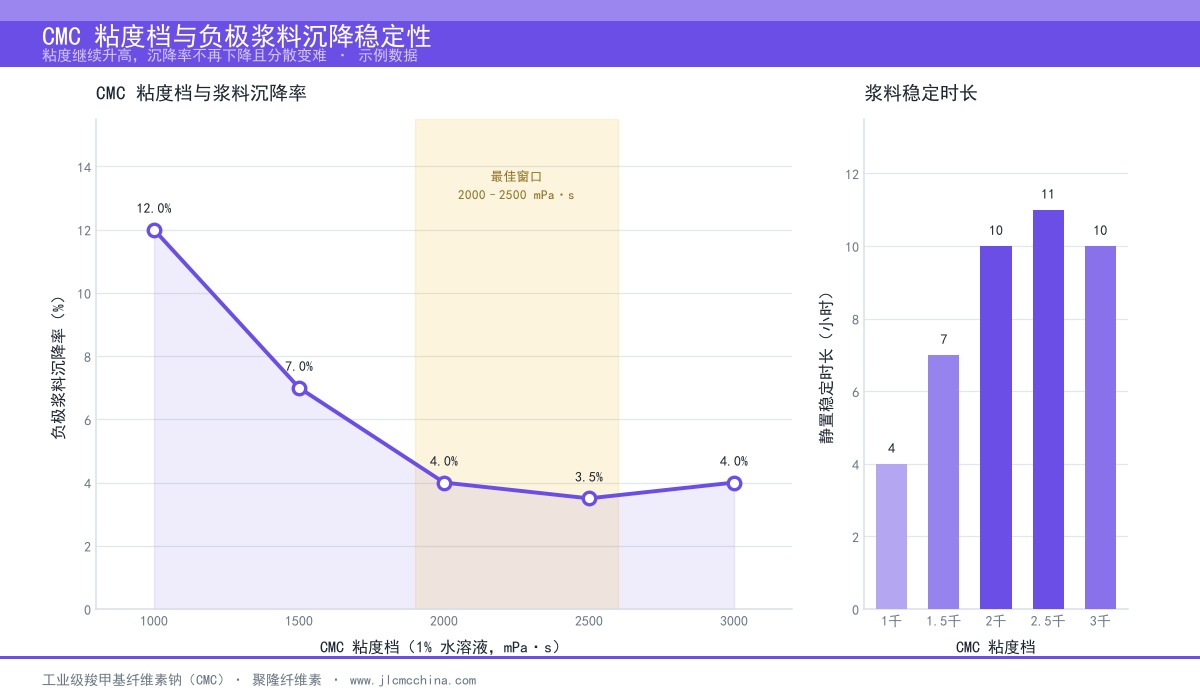This screenshot has width=1200, height=700.
Task: Click bar chart x-axis label 'CMC 粘度档'
Action: tap(996, 647)
